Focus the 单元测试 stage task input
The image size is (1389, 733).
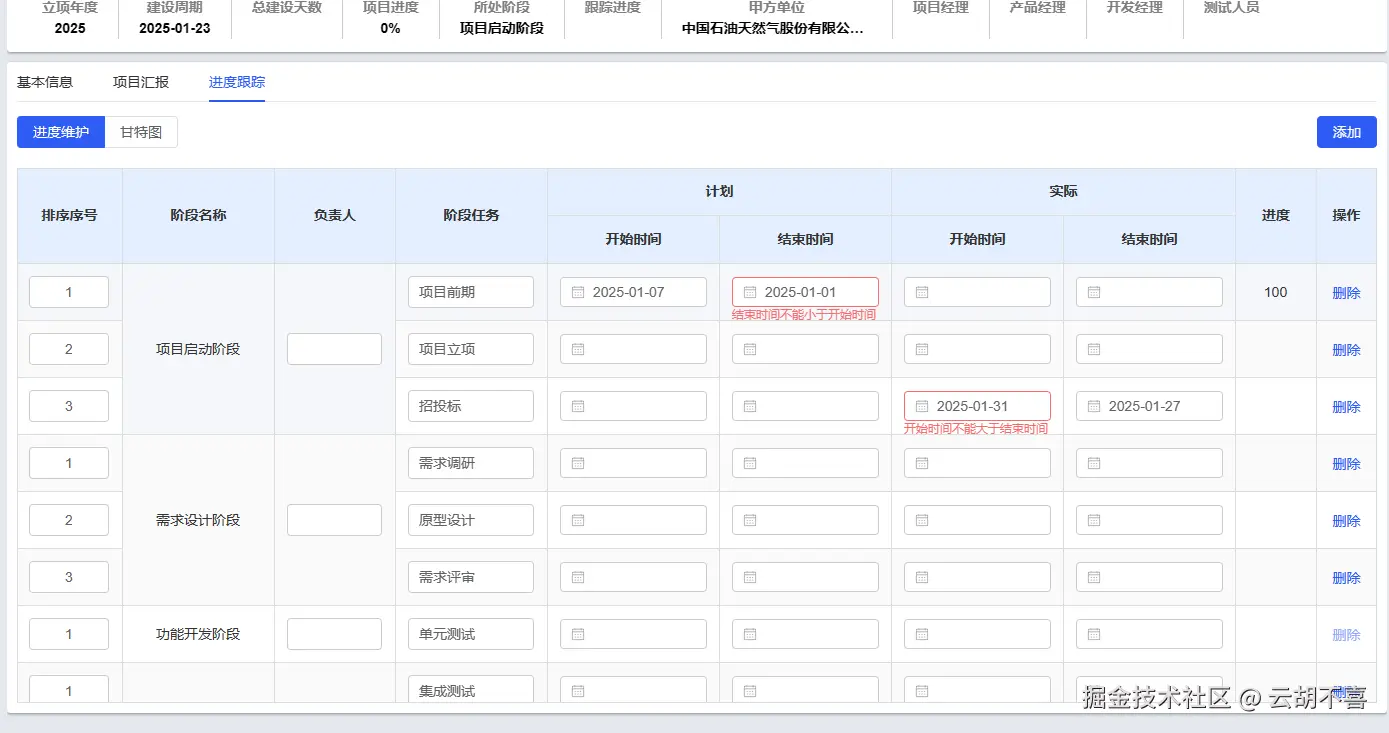click(x=471, y=634)
